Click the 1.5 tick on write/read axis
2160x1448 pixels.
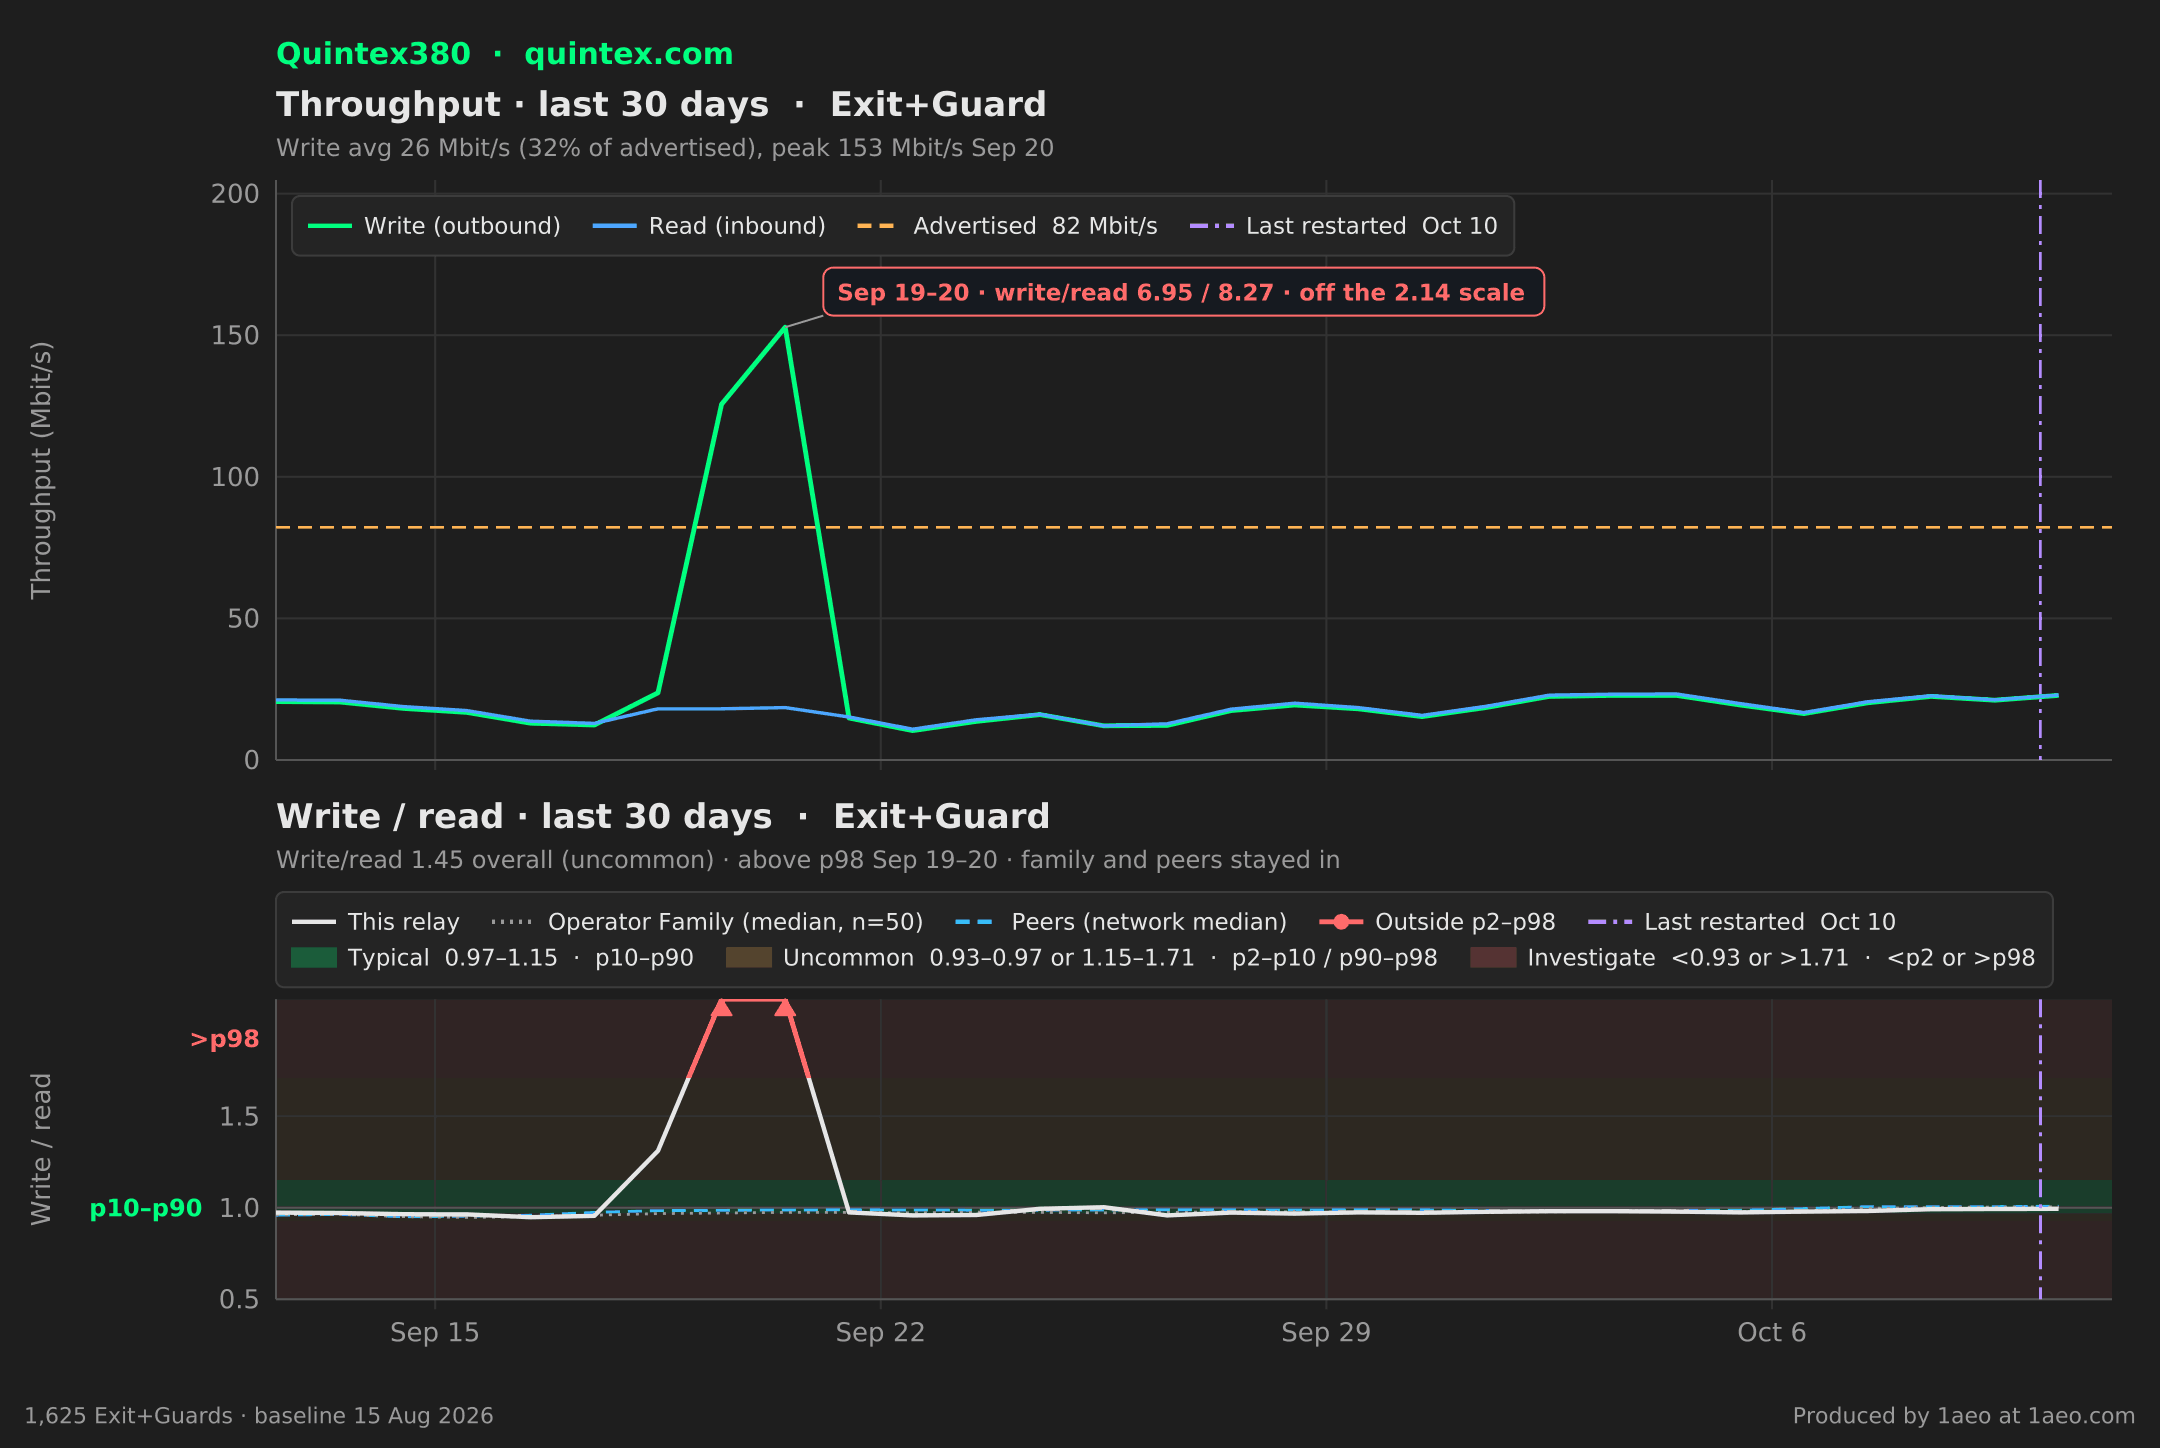pyautogui.click(x=239, y=1116)
